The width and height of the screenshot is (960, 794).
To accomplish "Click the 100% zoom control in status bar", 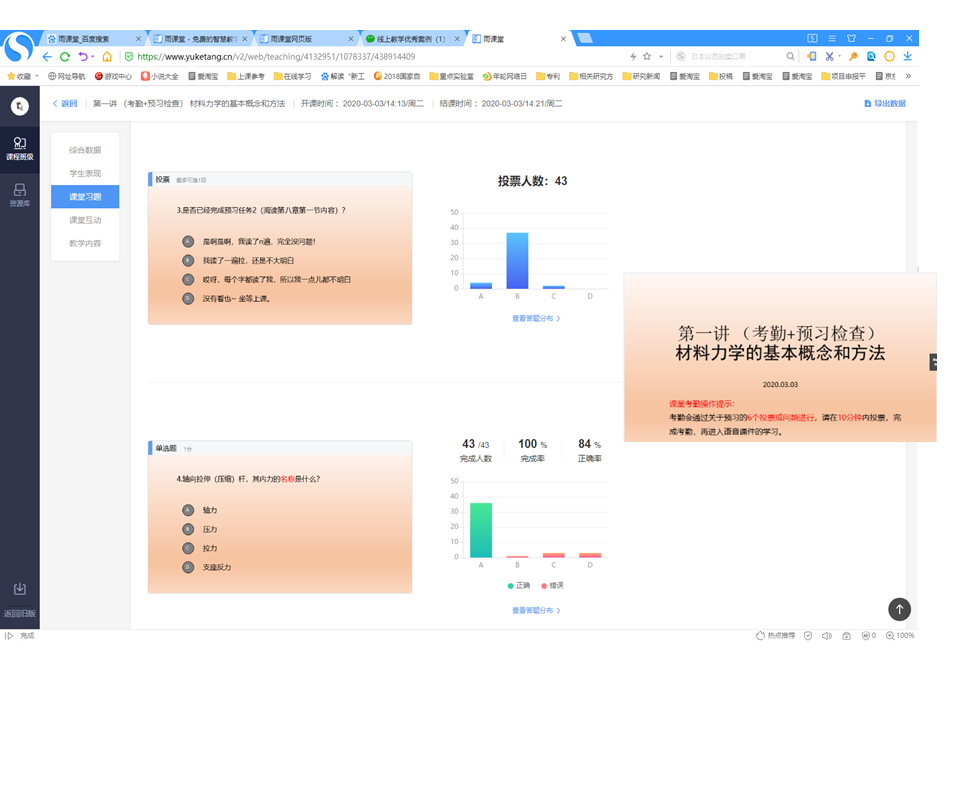I will coord(903,635).
